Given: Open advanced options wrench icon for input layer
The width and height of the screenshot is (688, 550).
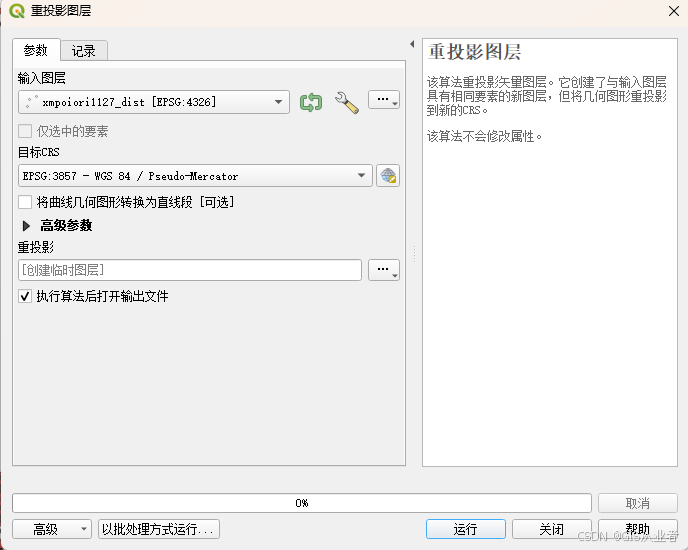Looking at the screenshot, I should click(347, 102).
